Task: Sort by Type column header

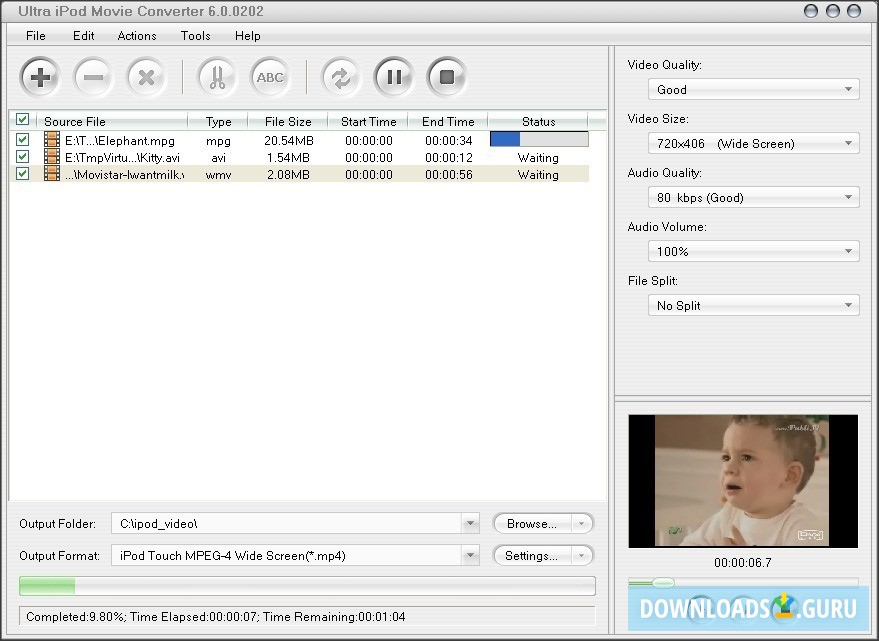Action: pos(218,121)
